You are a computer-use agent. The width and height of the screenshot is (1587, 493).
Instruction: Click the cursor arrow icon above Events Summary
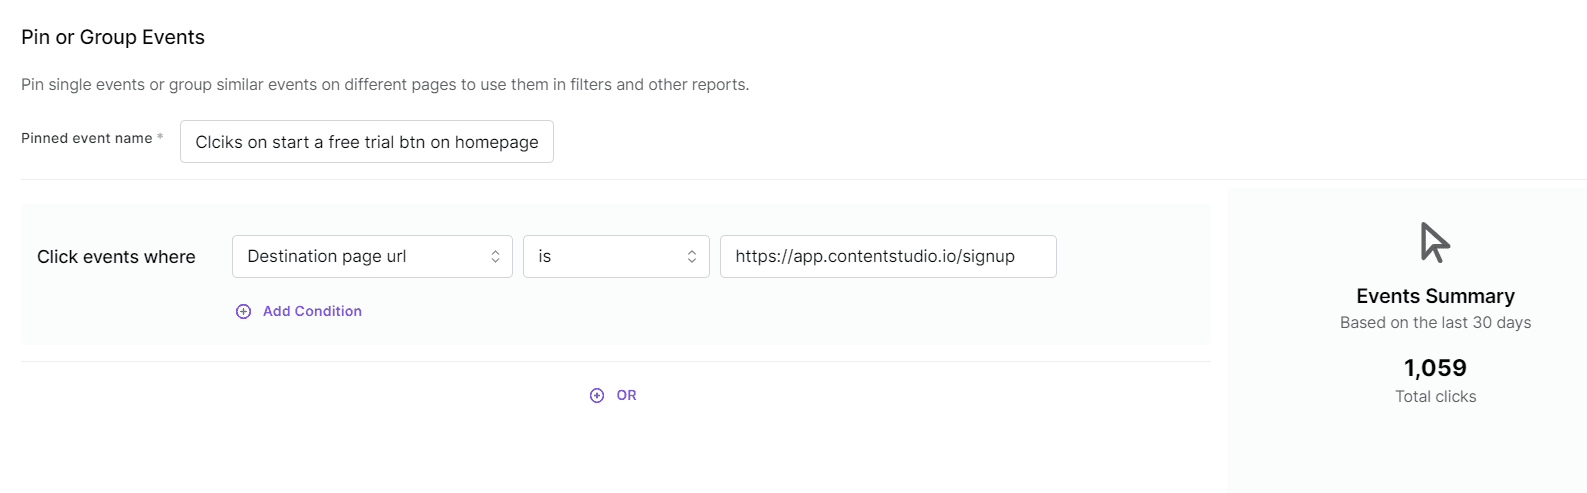1435,242
